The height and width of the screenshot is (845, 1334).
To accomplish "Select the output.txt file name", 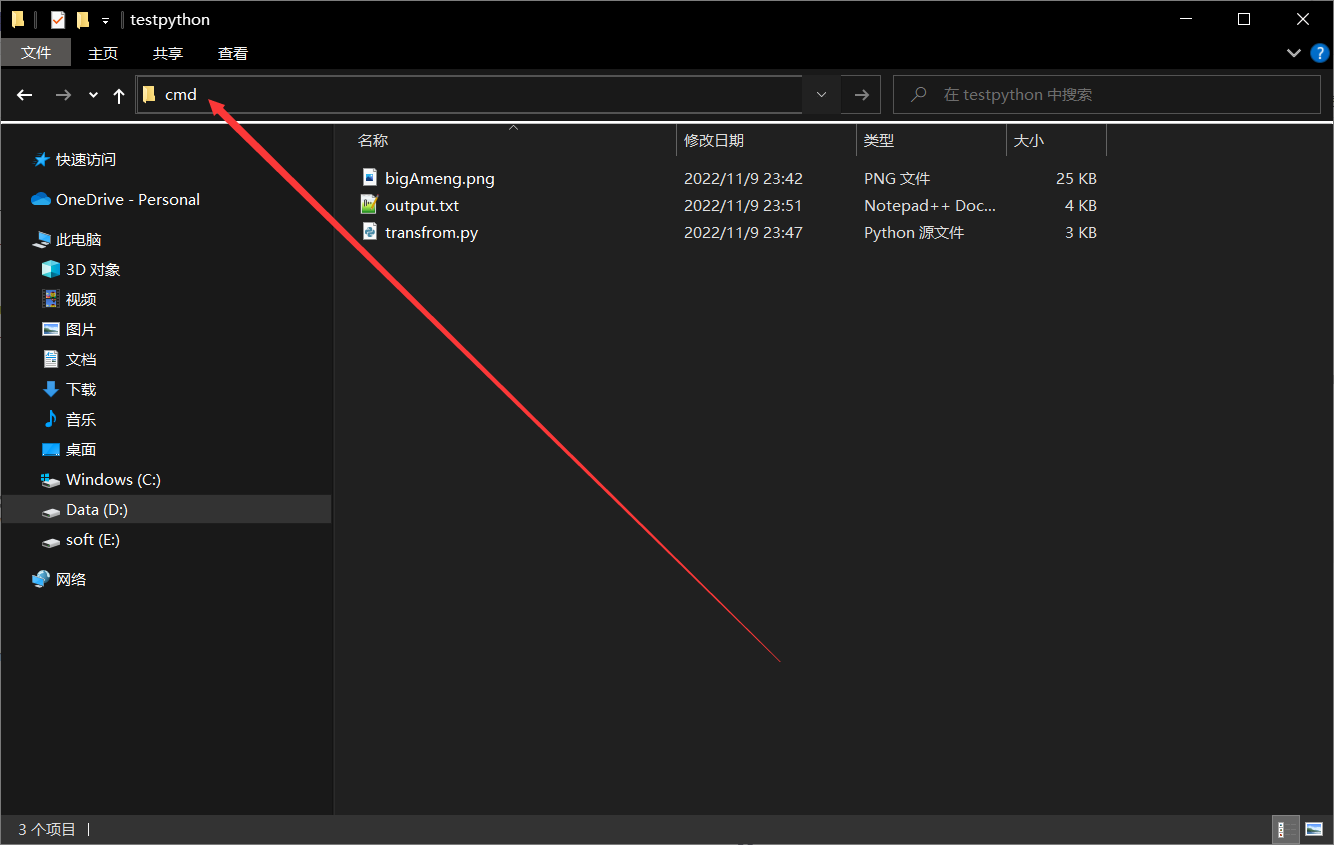I will [x=422, y=206].
